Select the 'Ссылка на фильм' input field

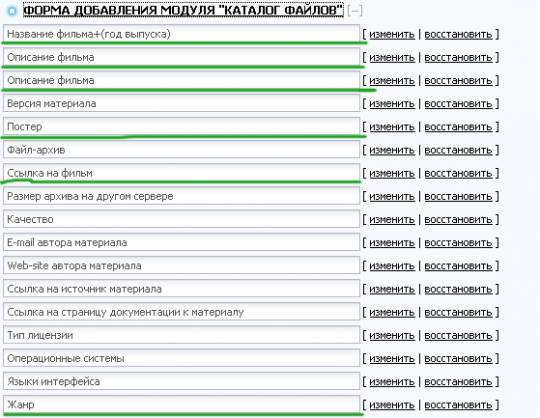[x=181, y=173]
